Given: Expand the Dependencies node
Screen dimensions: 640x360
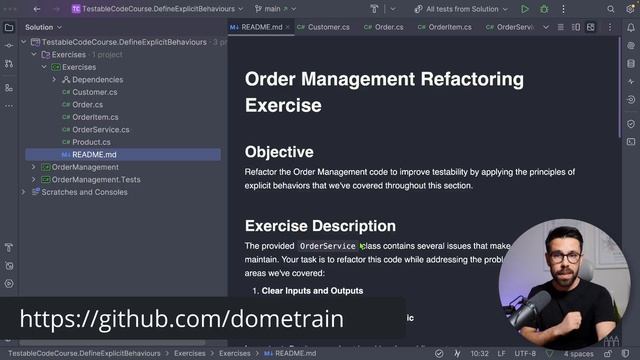Looking at the screenshot, I should point(54,80).
